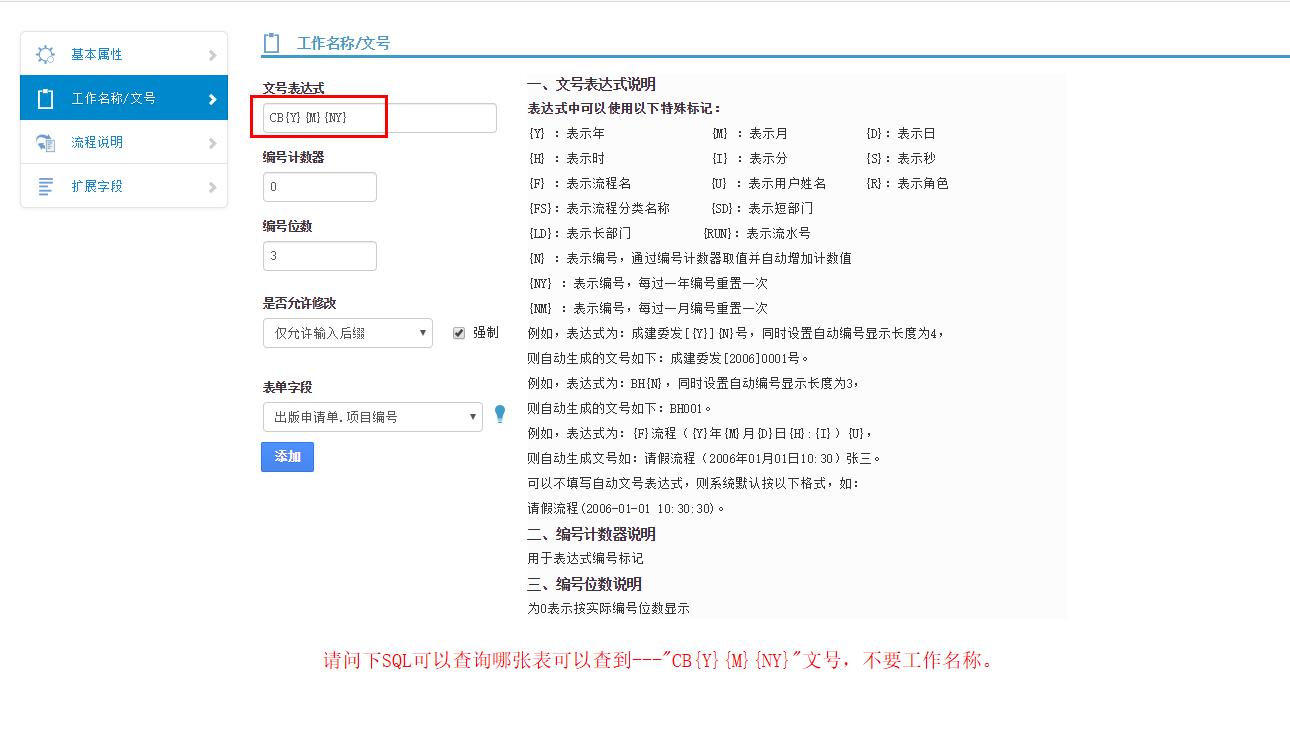Click the {S}:表示秒 text
The height and width of the screenshot is (734, 1290).
[901, 158]
